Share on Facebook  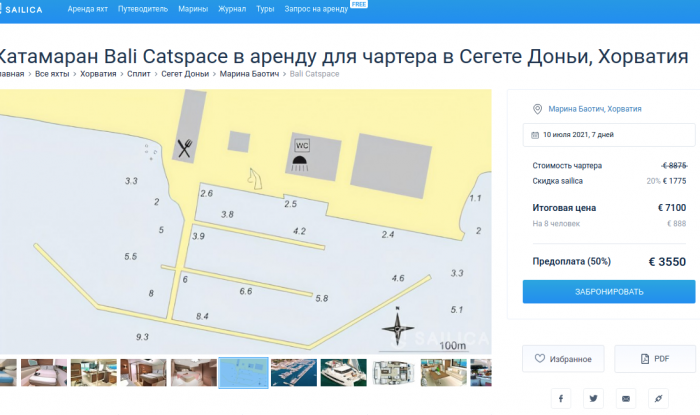(561, 398)
